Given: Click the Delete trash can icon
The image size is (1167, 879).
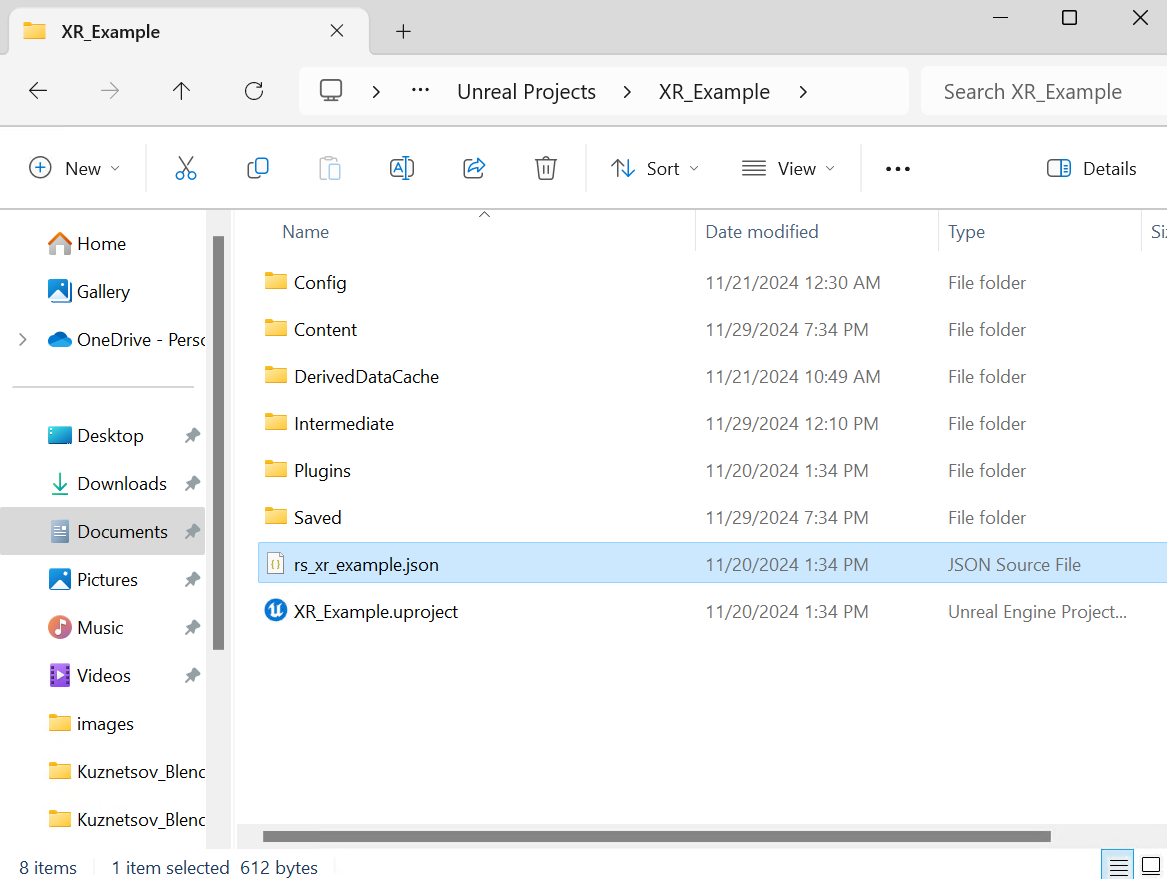Looking at the screenshot, I should (x=546, y=168).
